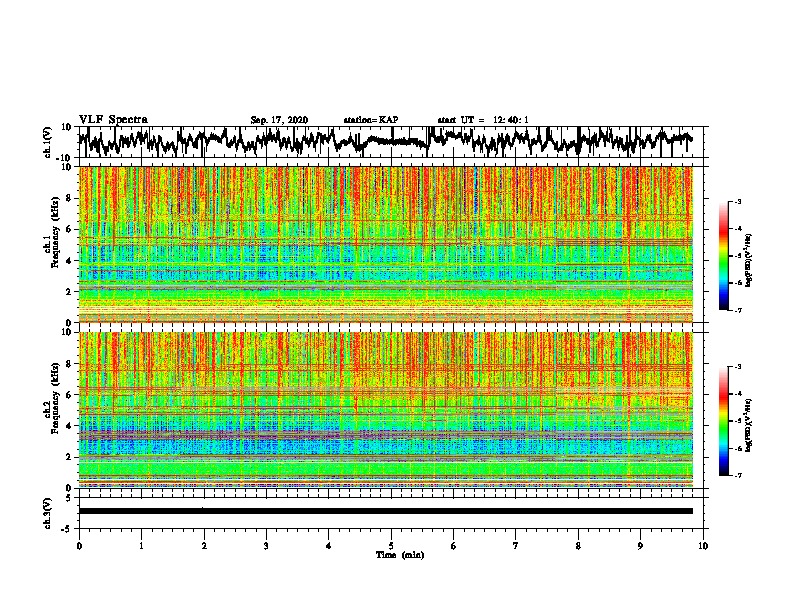Click the ch.1 voltage waveform trace
The height and width of the screenshot is (612, 792).
pyautogui.click(x=385, y=141)
